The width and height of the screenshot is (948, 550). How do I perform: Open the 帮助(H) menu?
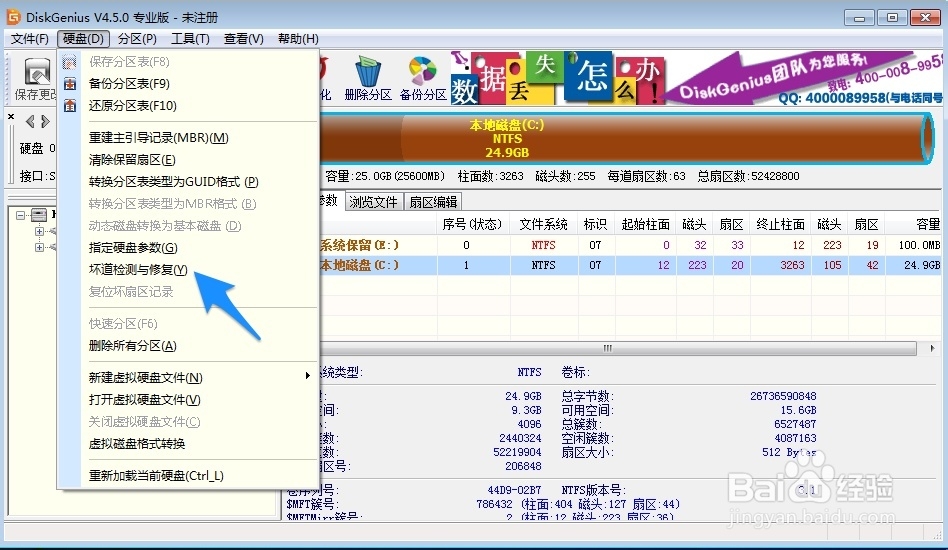298,39
